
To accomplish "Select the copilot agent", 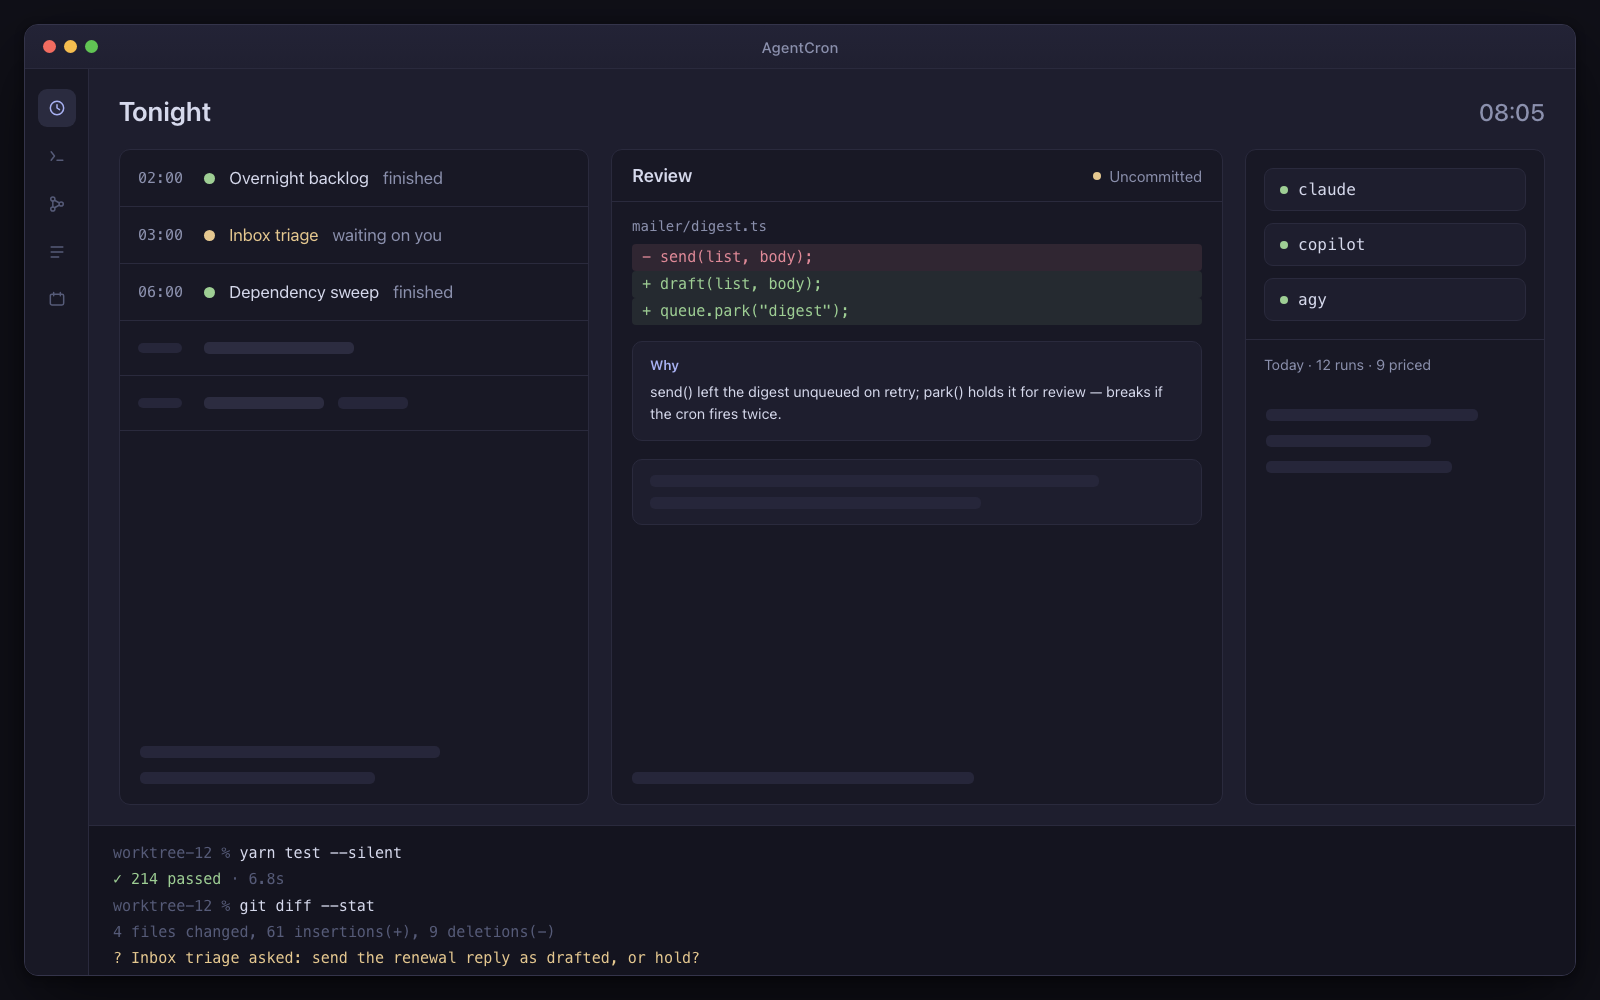I will pos(1395,245).
